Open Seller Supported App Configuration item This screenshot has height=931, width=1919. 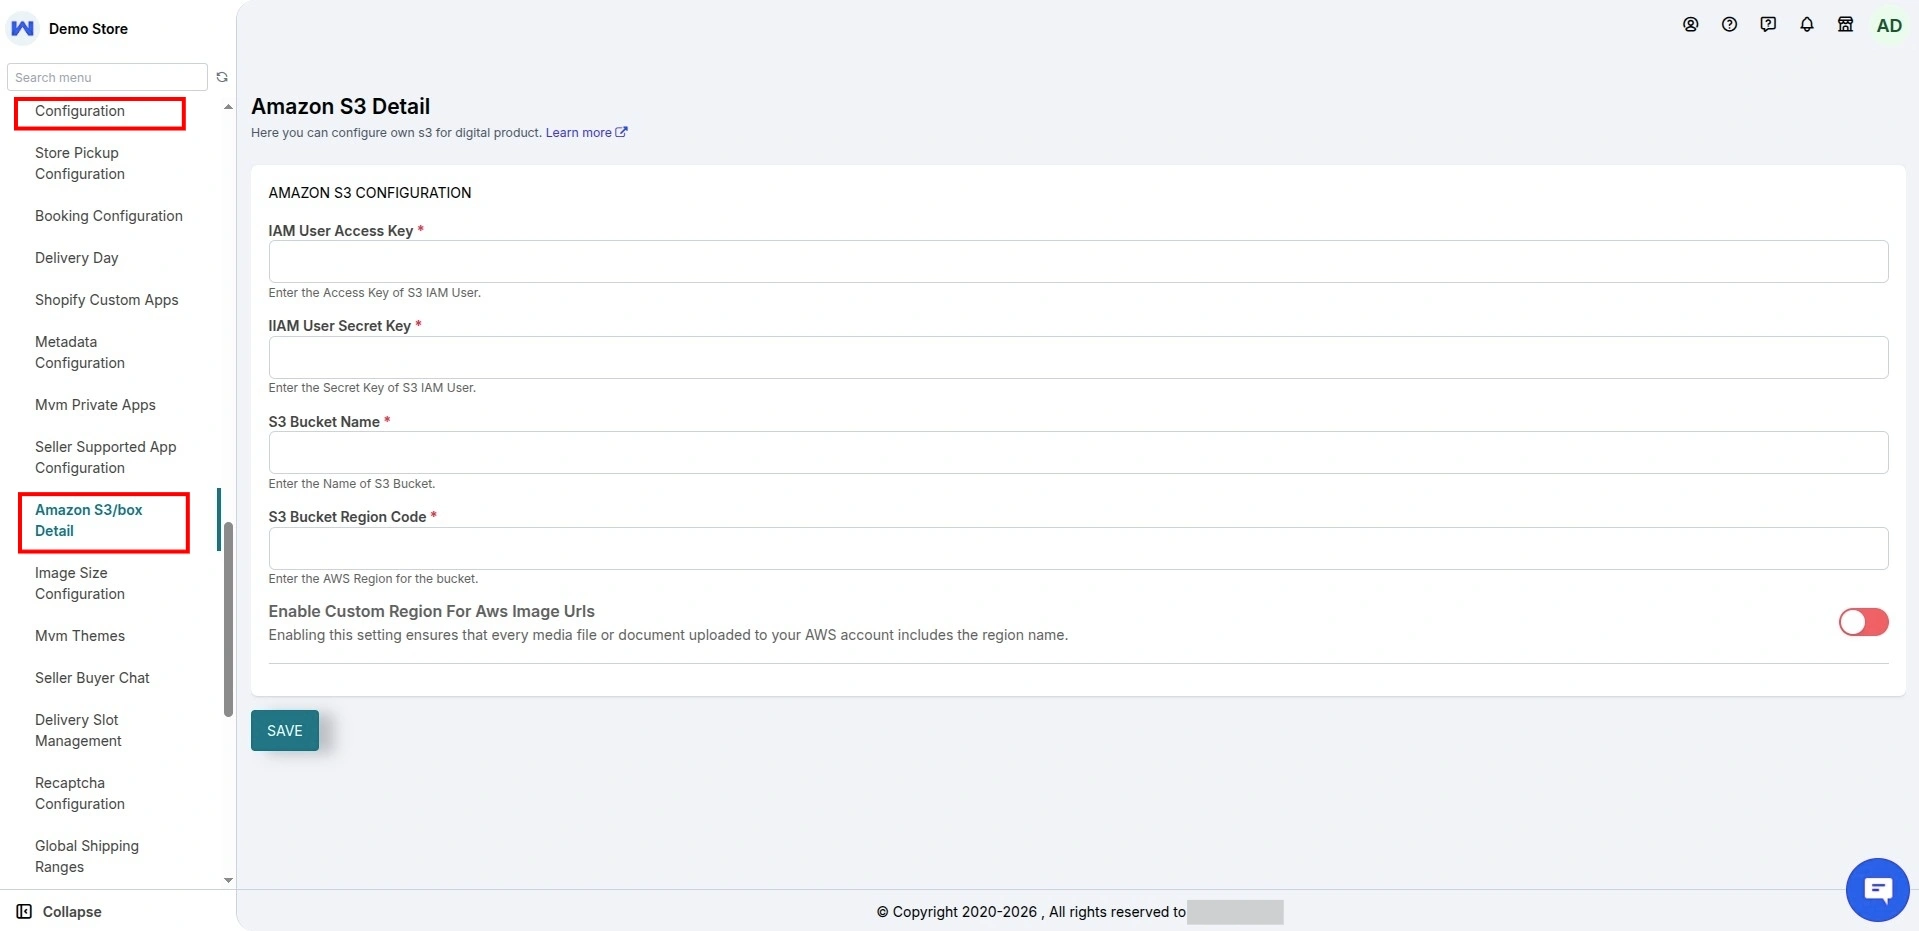tap(106, 457)
